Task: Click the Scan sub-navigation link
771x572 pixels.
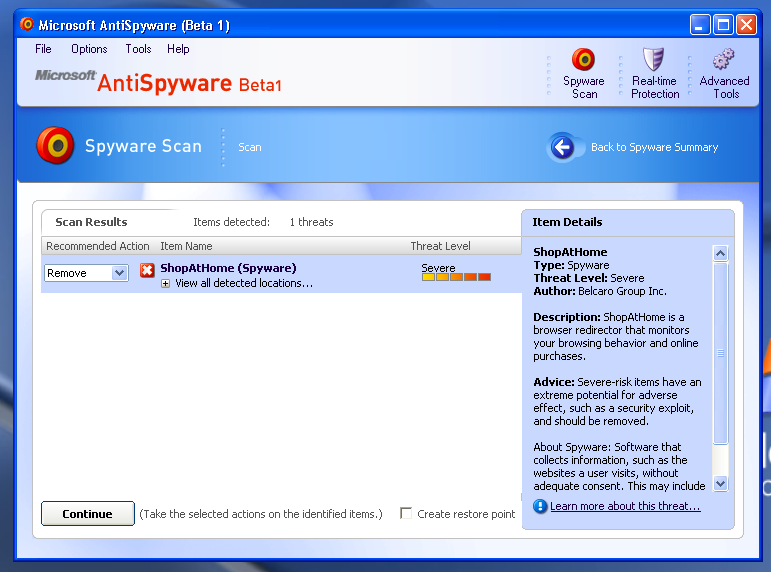Action: (x=250, y=147)
